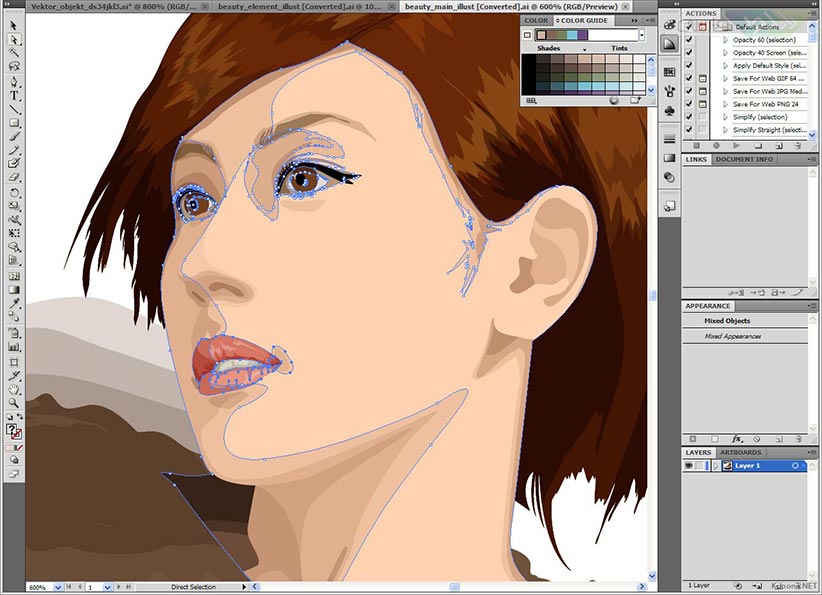Expand the Layer 1 disclosure triangle

click(x=713, y=466)
